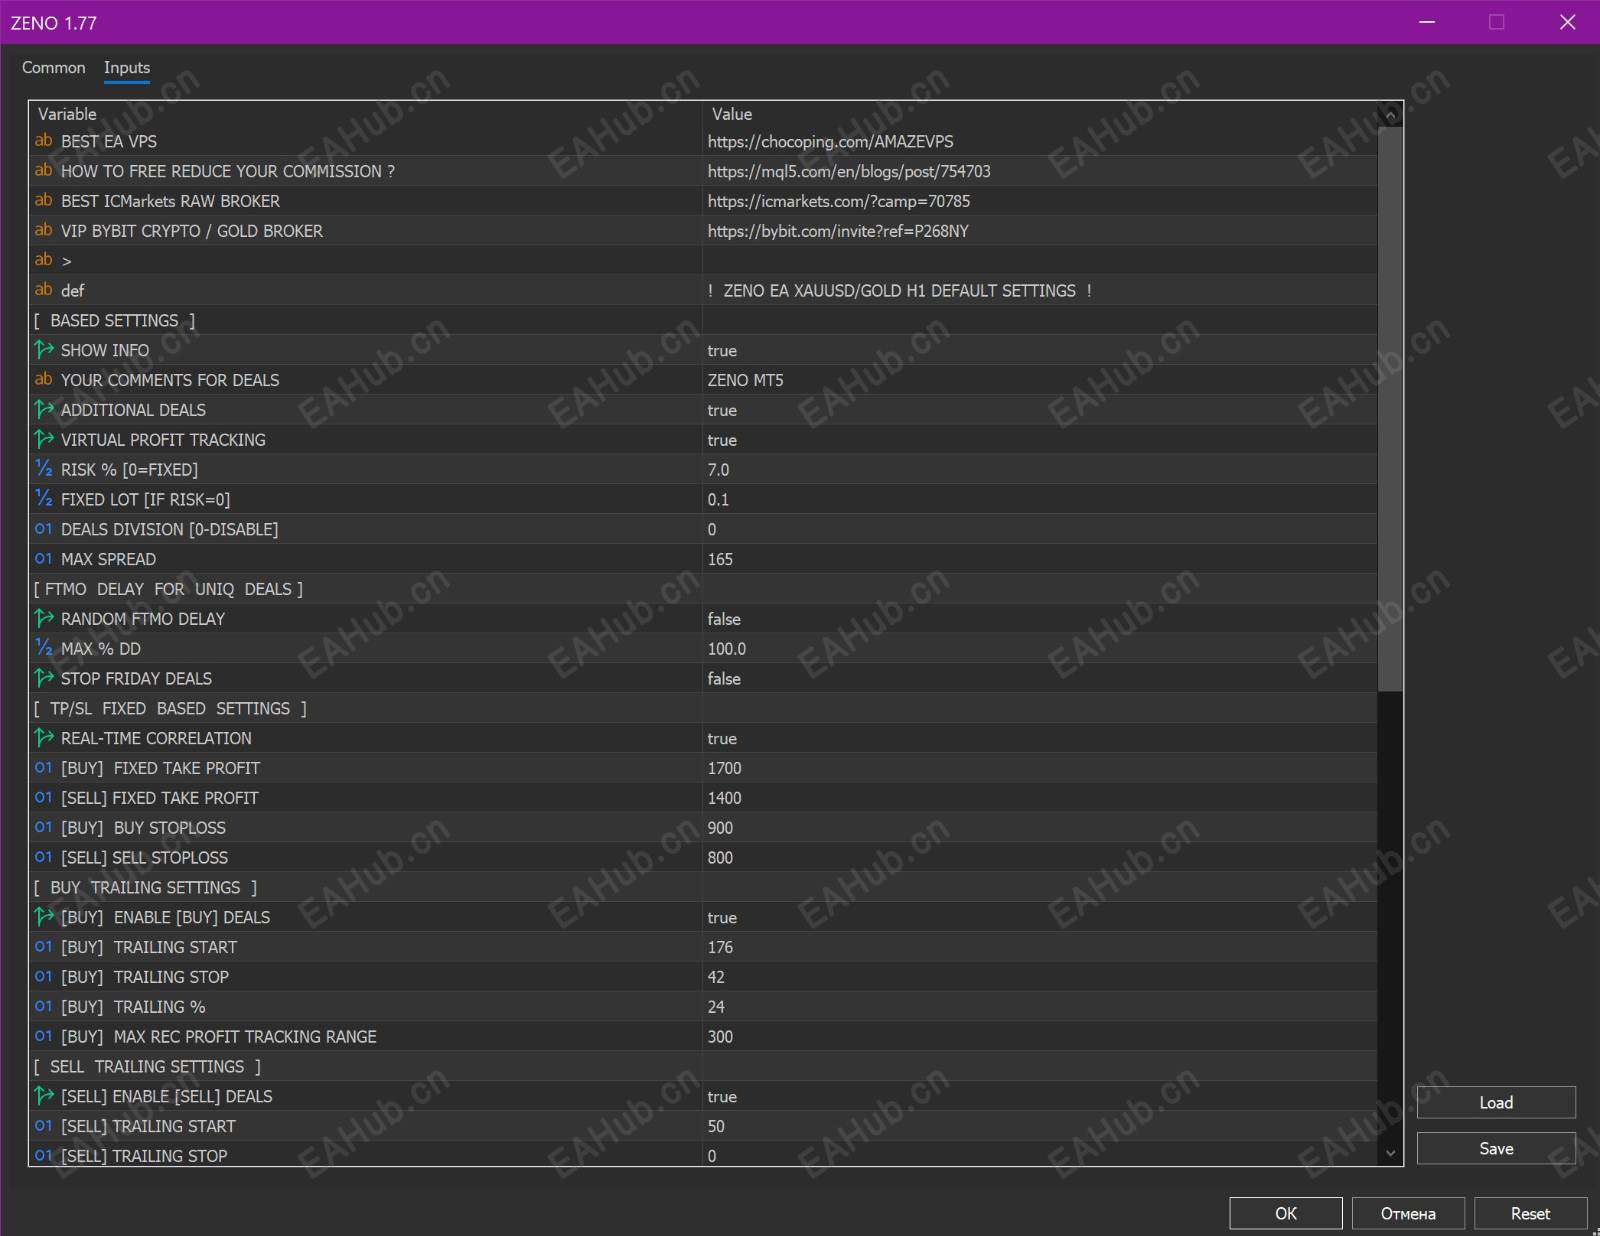Click the double-type icon beside FIXED LOT [IF RISK=0]
This screenshot has width=1600, height=1236.
tap(43, 499)
